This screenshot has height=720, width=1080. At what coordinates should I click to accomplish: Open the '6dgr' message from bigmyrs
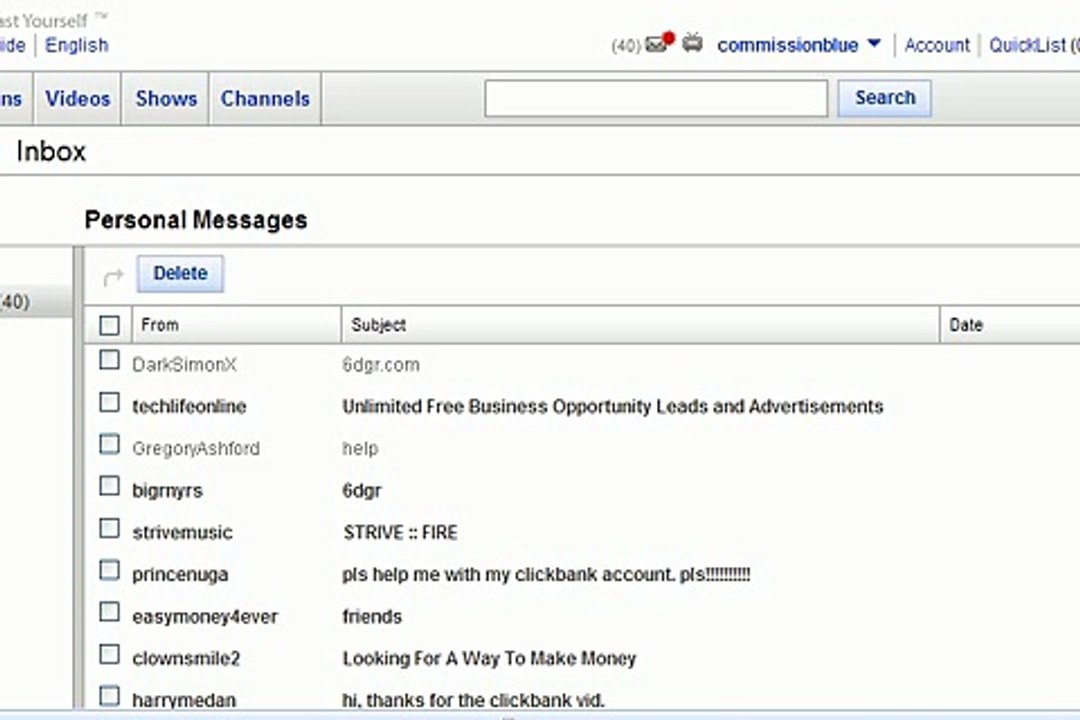coord(362,491)
